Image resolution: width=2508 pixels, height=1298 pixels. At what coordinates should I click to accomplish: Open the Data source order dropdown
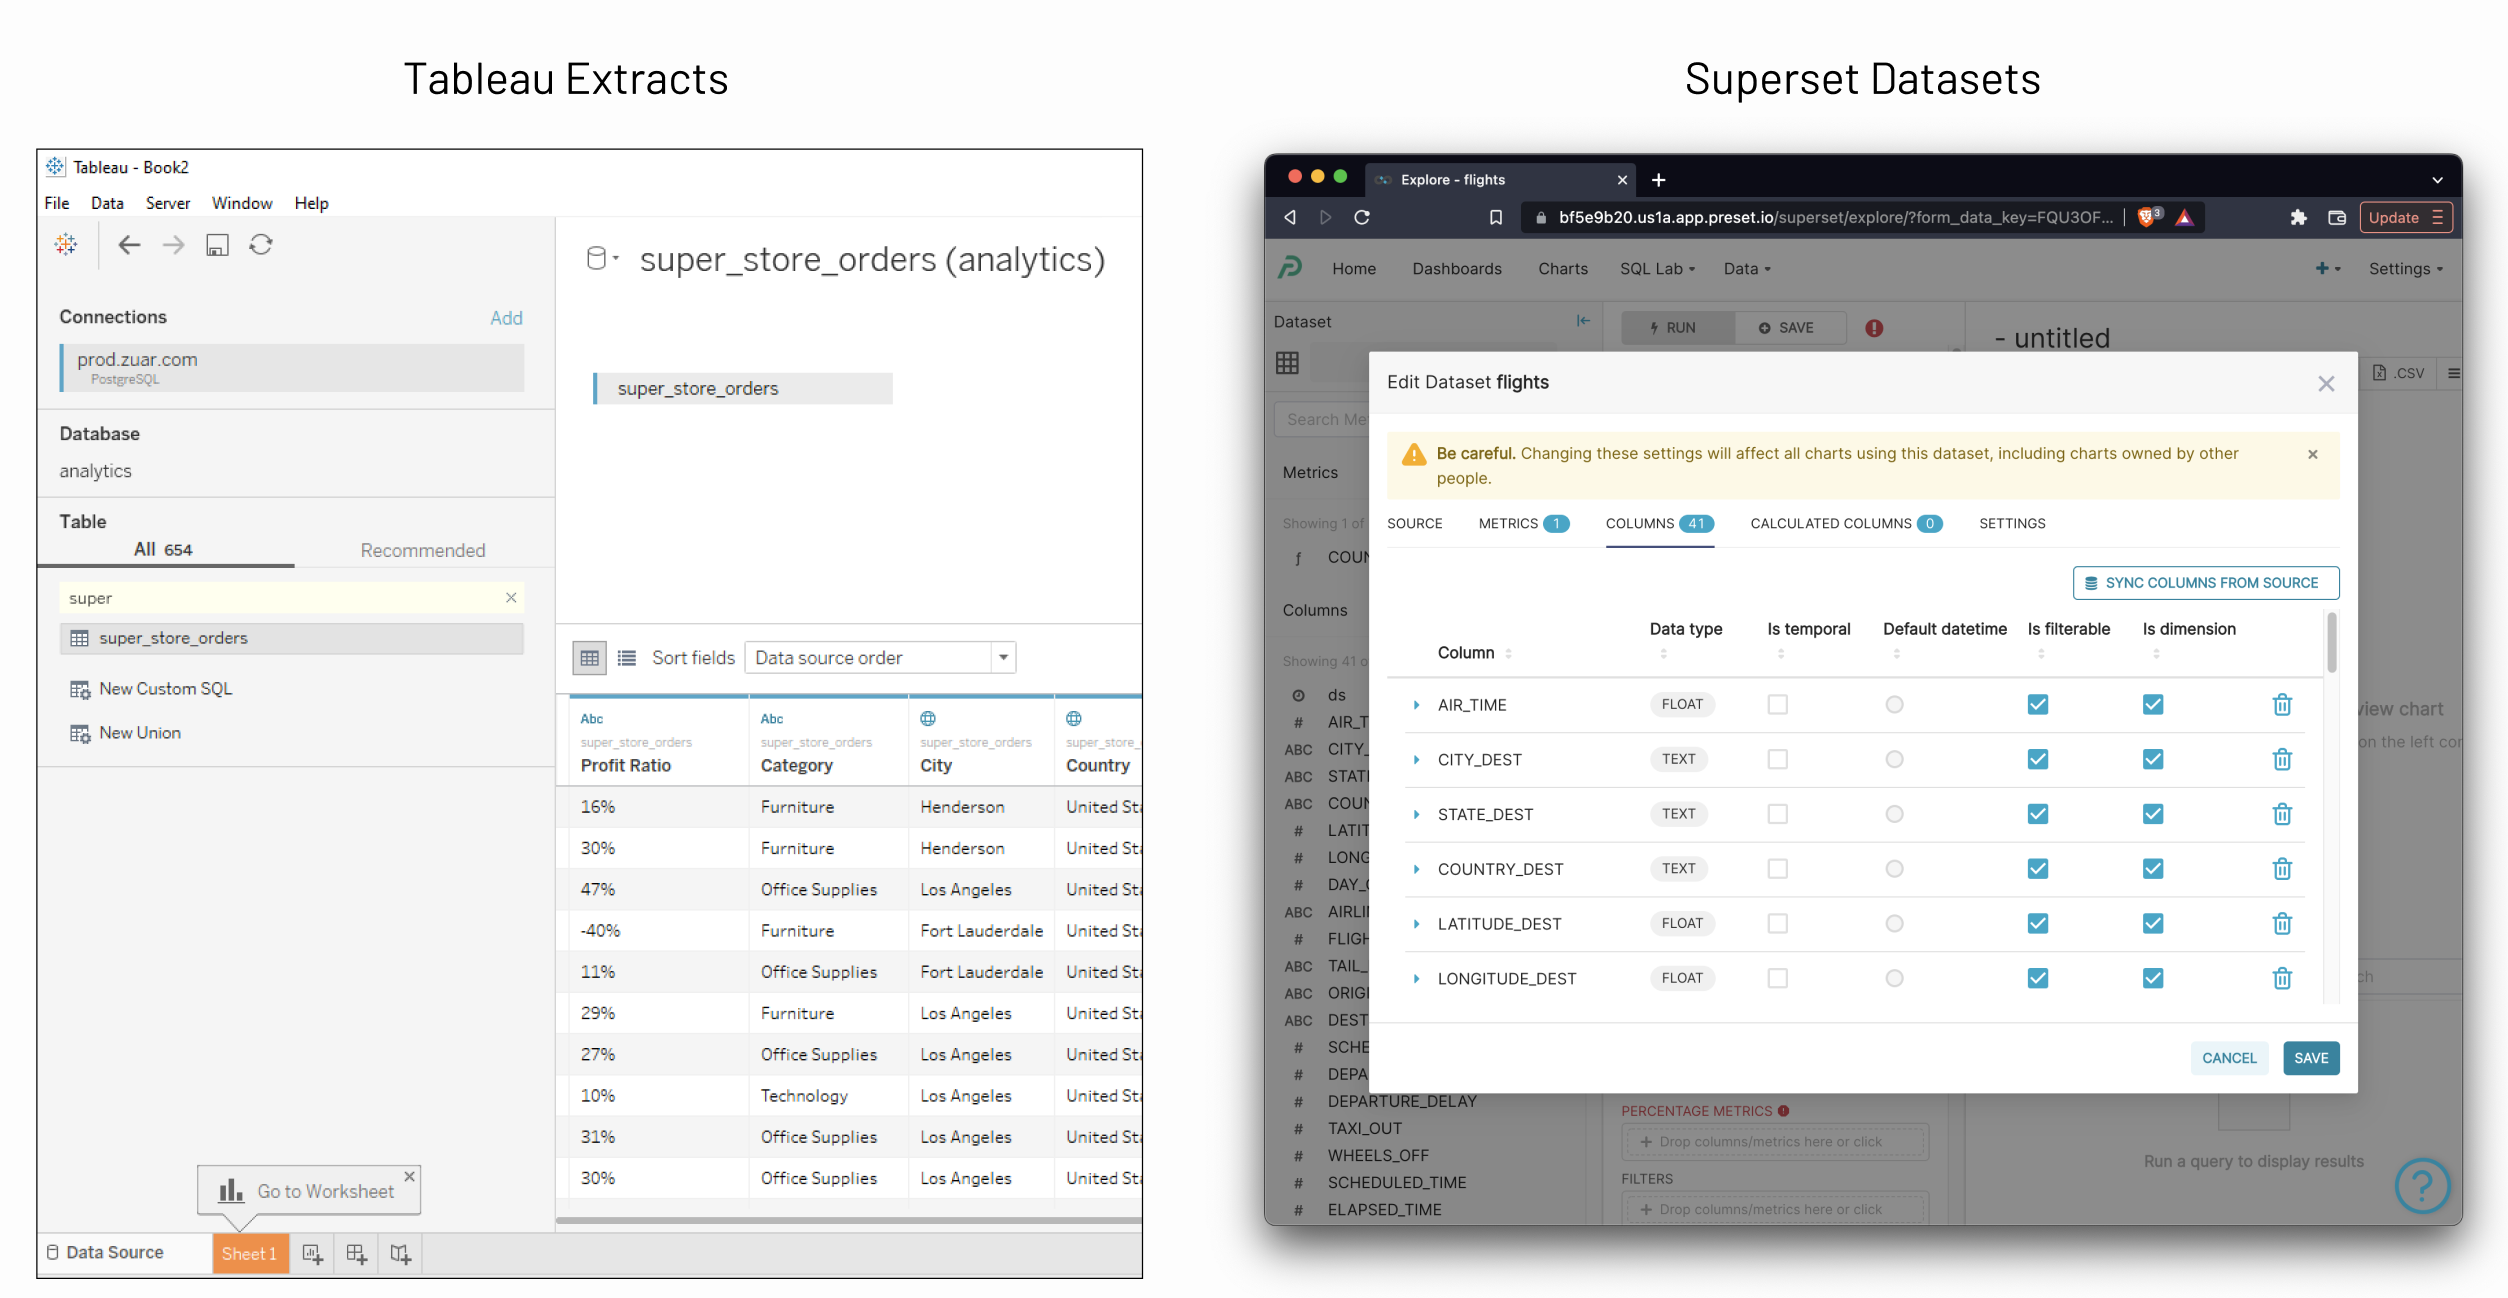(1003, 657)
